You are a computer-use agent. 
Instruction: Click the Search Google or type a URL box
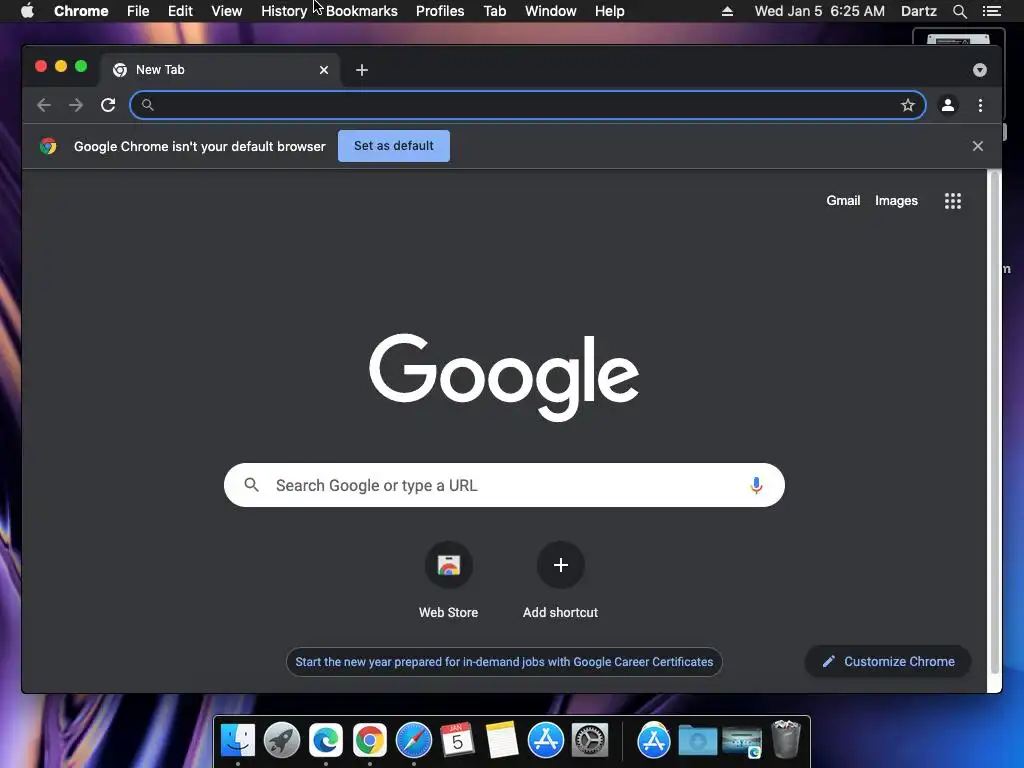click(x=504, y=485)
